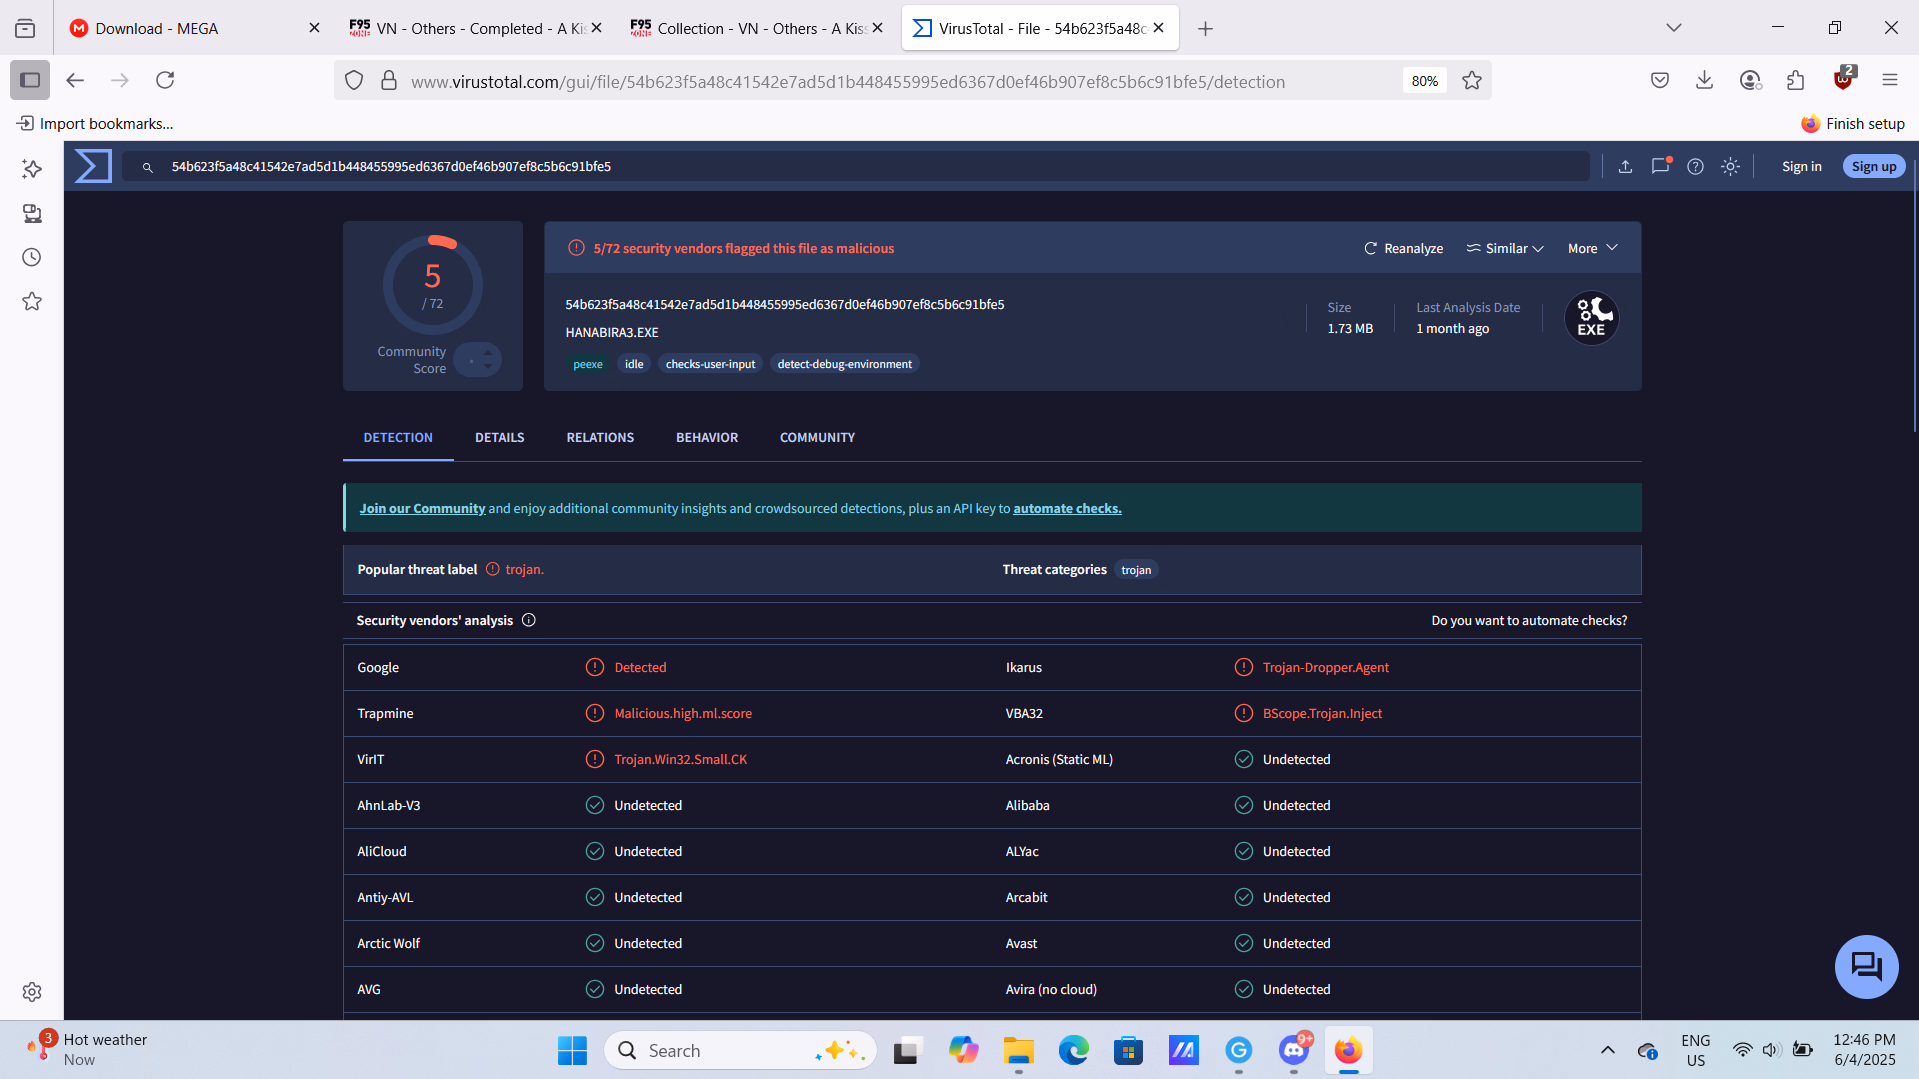Open File Explorer from the taskbar

click(x=1018, y=1050)
